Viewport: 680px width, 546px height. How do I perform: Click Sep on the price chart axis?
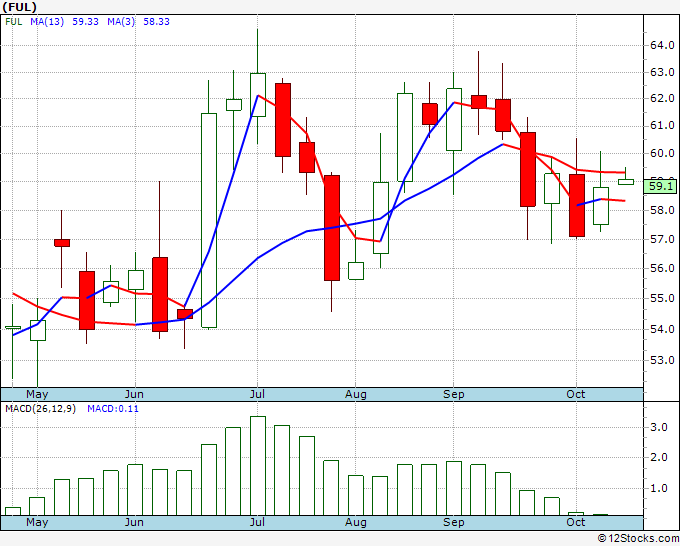tap(454, 394)
